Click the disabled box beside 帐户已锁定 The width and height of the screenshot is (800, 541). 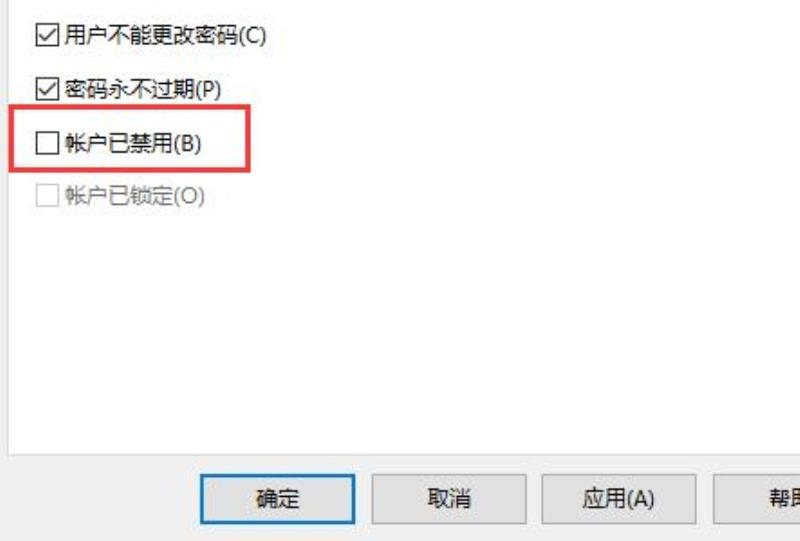pyautogui.click(x=47, y=195)
